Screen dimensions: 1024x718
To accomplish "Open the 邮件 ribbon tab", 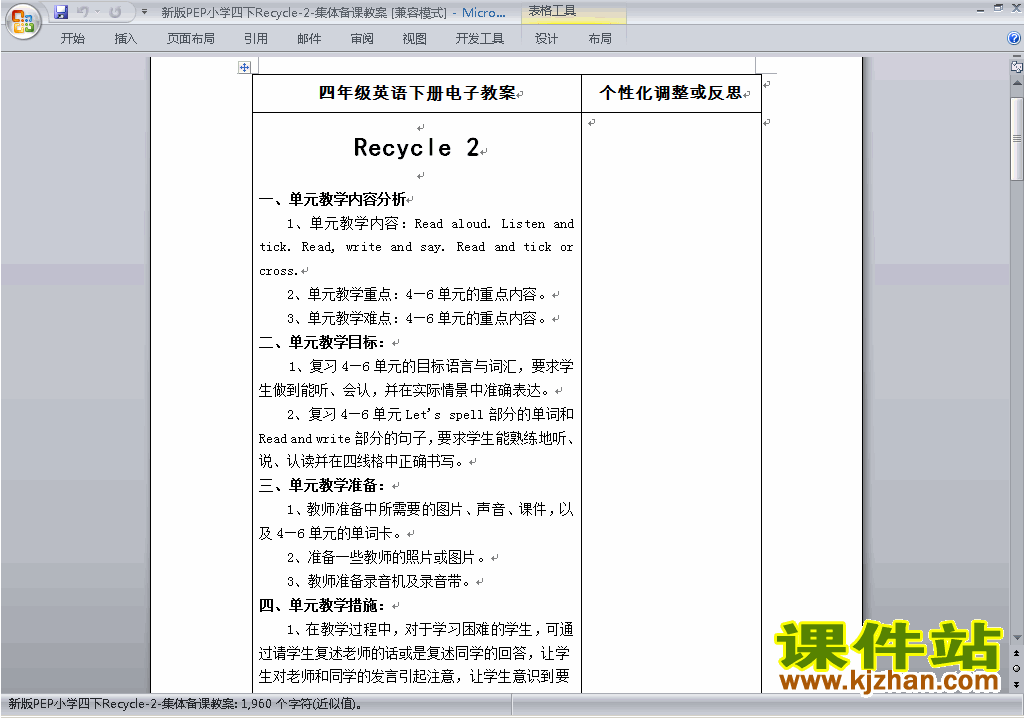I will click(x=309, y=39).
